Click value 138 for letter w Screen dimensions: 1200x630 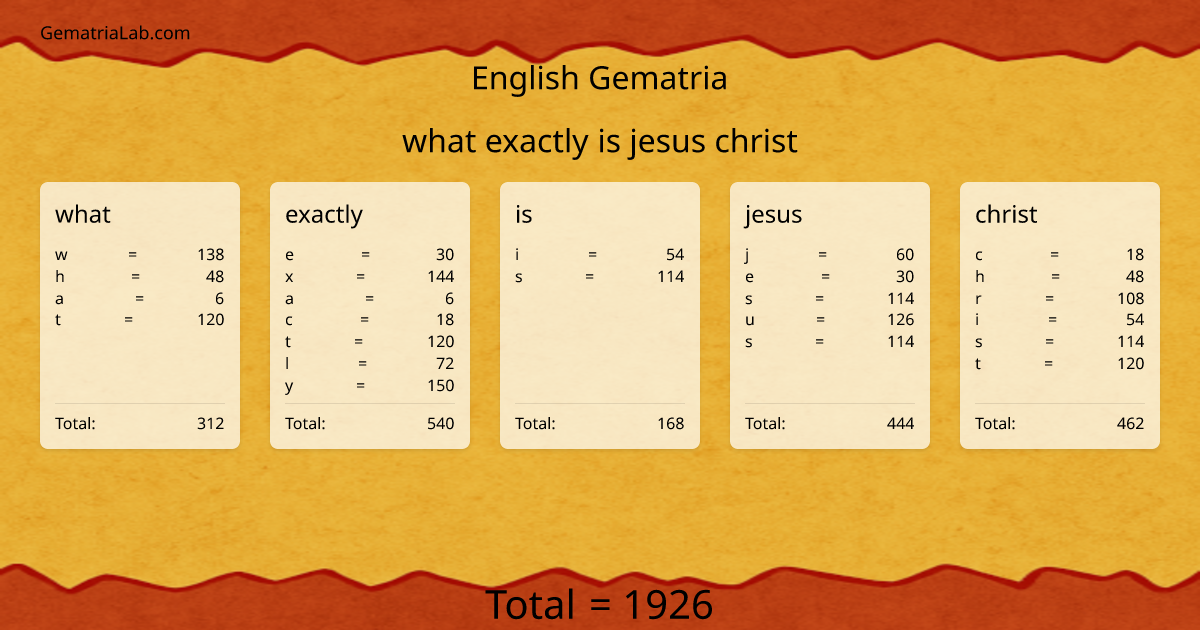[211, 254]
